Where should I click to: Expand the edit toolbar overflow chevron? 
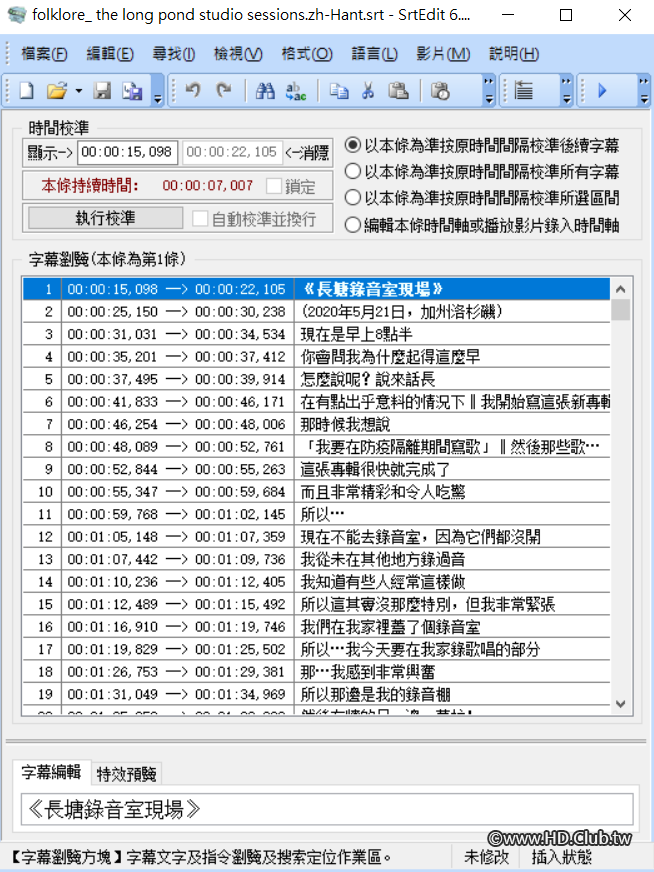coord(489,90)
